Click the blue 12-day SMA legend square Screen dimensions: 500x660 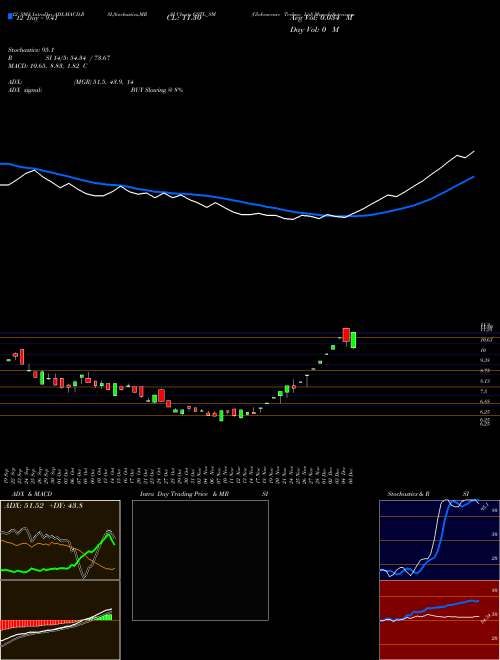click(x=10, y=17)
